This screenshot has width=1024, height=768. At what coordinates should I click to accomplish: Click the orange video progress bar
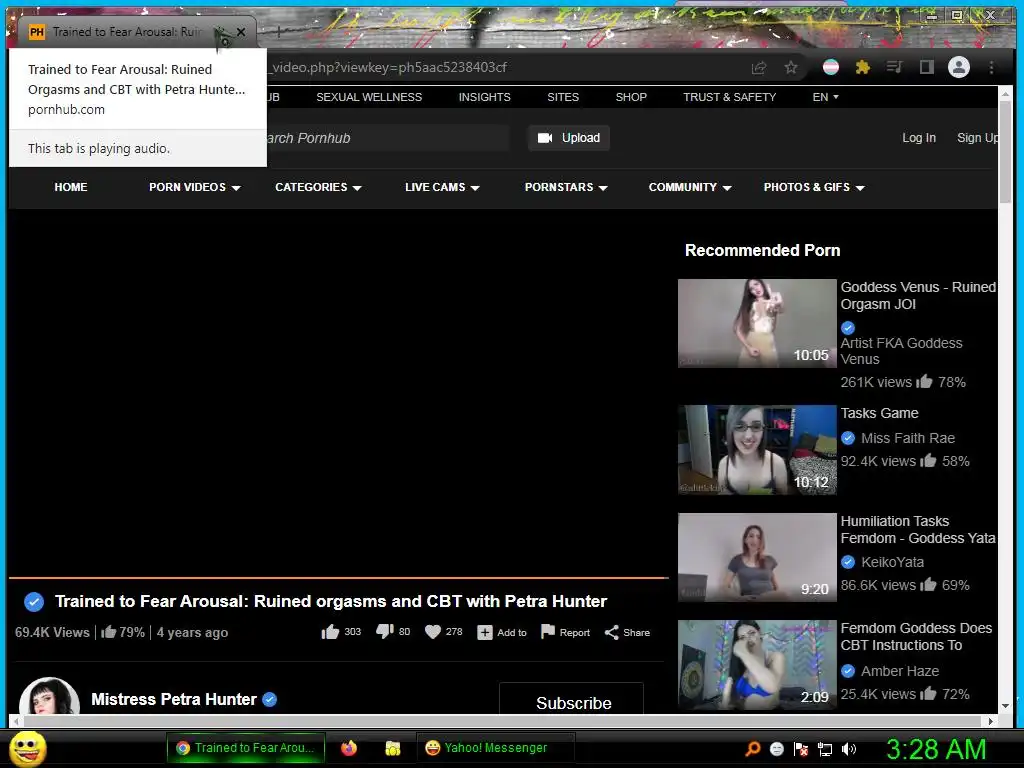tap(338, 578)
